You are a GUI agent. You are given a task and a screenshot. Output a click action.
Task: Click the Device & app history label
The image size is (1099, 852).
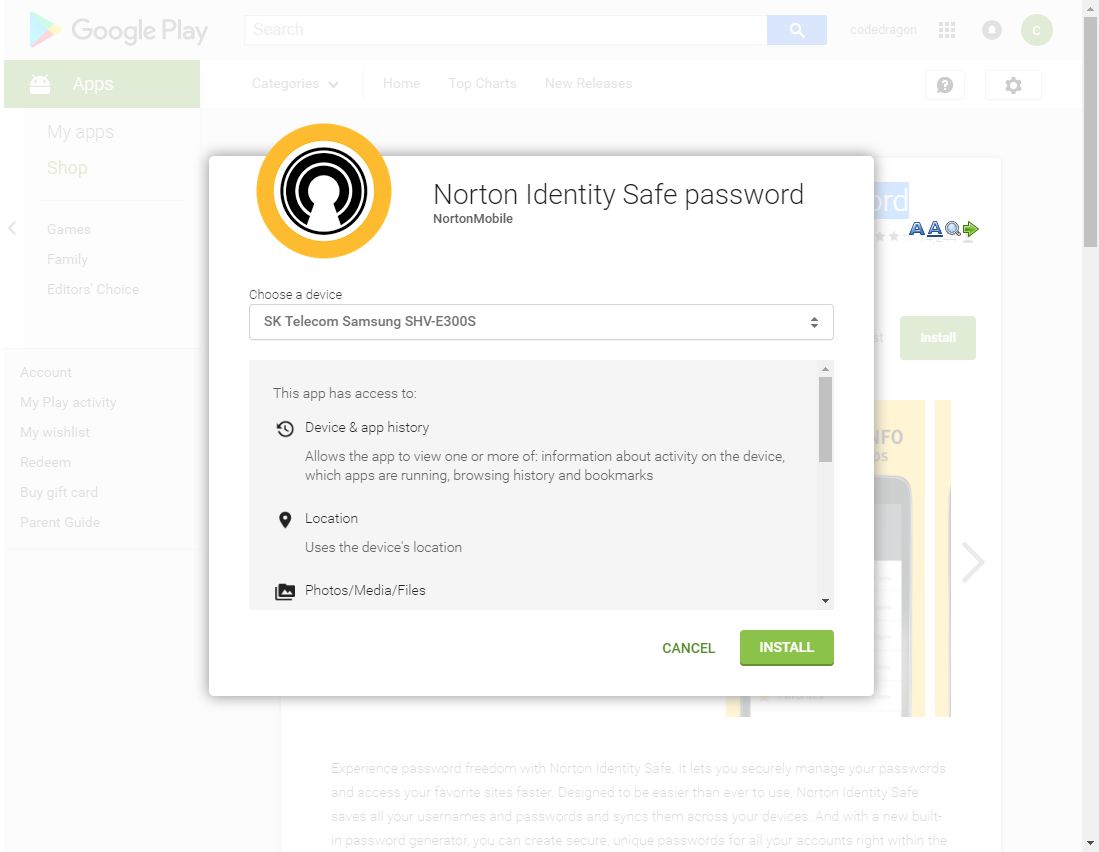tap(367, 427)
